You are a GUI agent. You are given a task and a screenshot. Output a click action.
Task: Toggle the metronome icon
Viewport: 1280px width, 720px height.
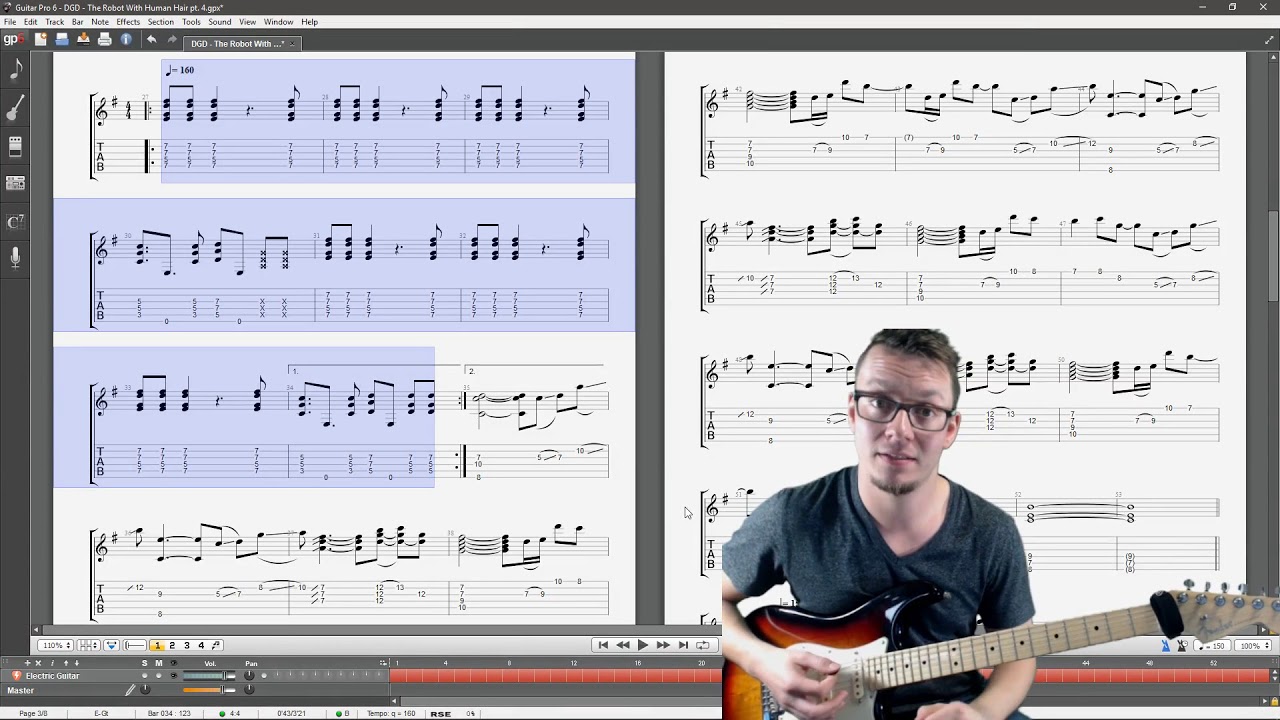pos(1165,645)
